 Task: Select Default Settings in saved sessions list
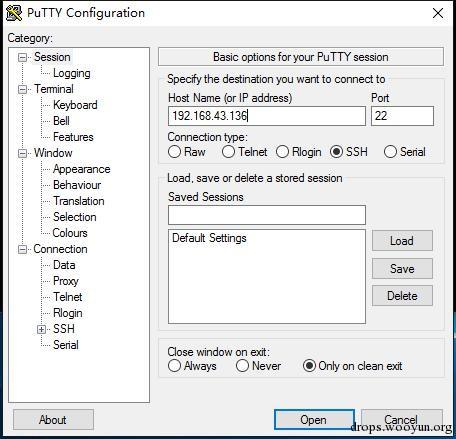(x=209, y=238)
